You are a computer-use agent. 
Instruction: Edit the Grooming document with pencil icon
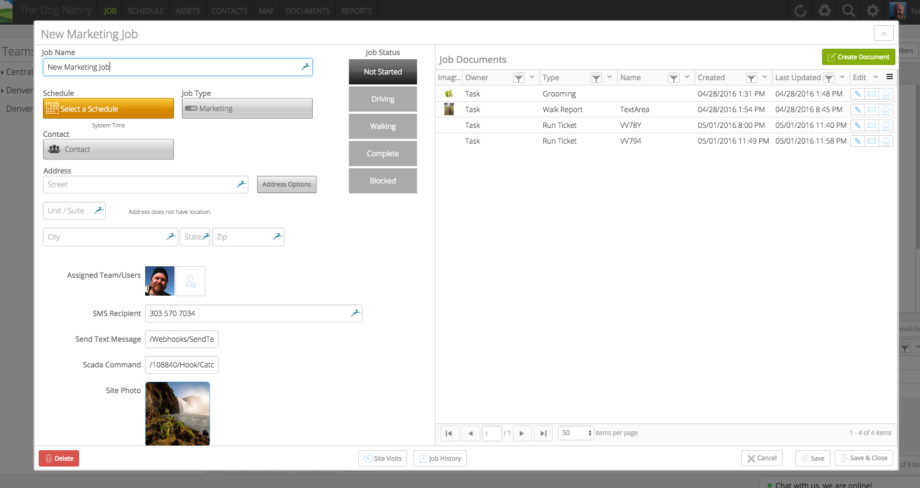[x=857, y=94]
